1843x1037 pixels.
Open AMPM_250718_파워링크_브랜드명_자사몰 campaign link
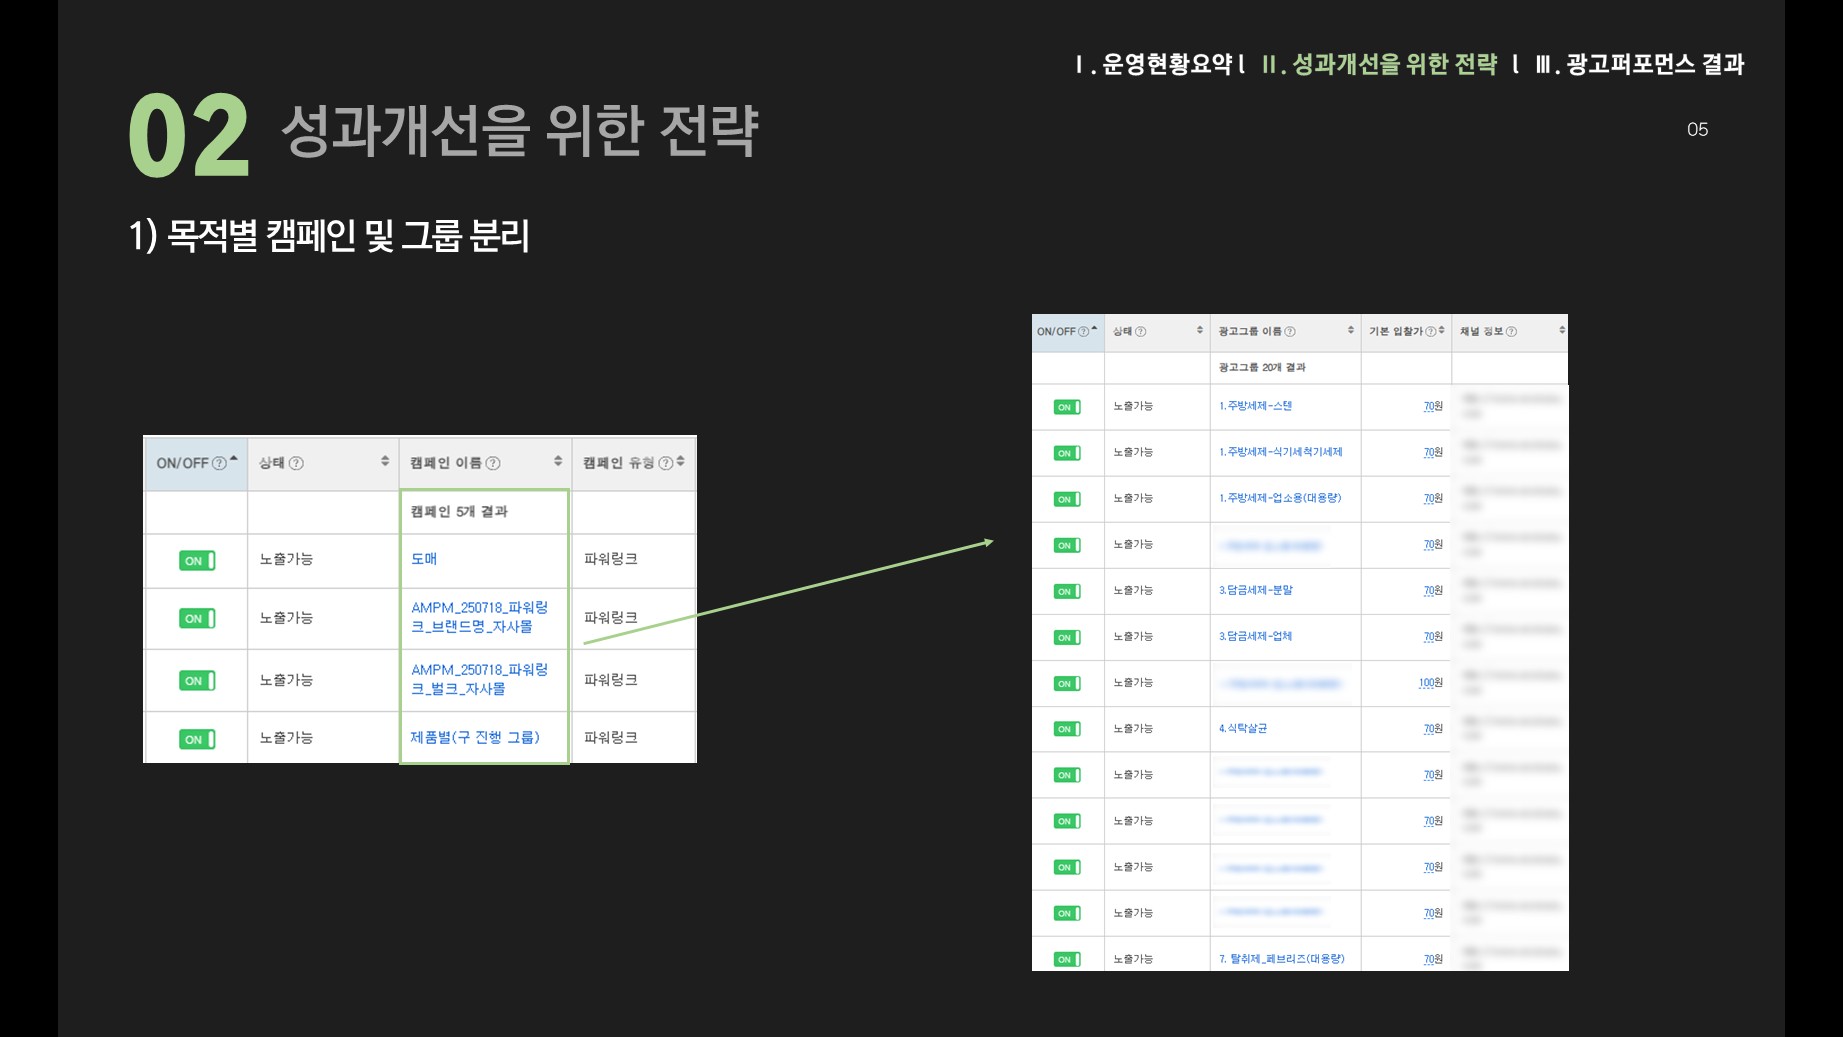479,617
